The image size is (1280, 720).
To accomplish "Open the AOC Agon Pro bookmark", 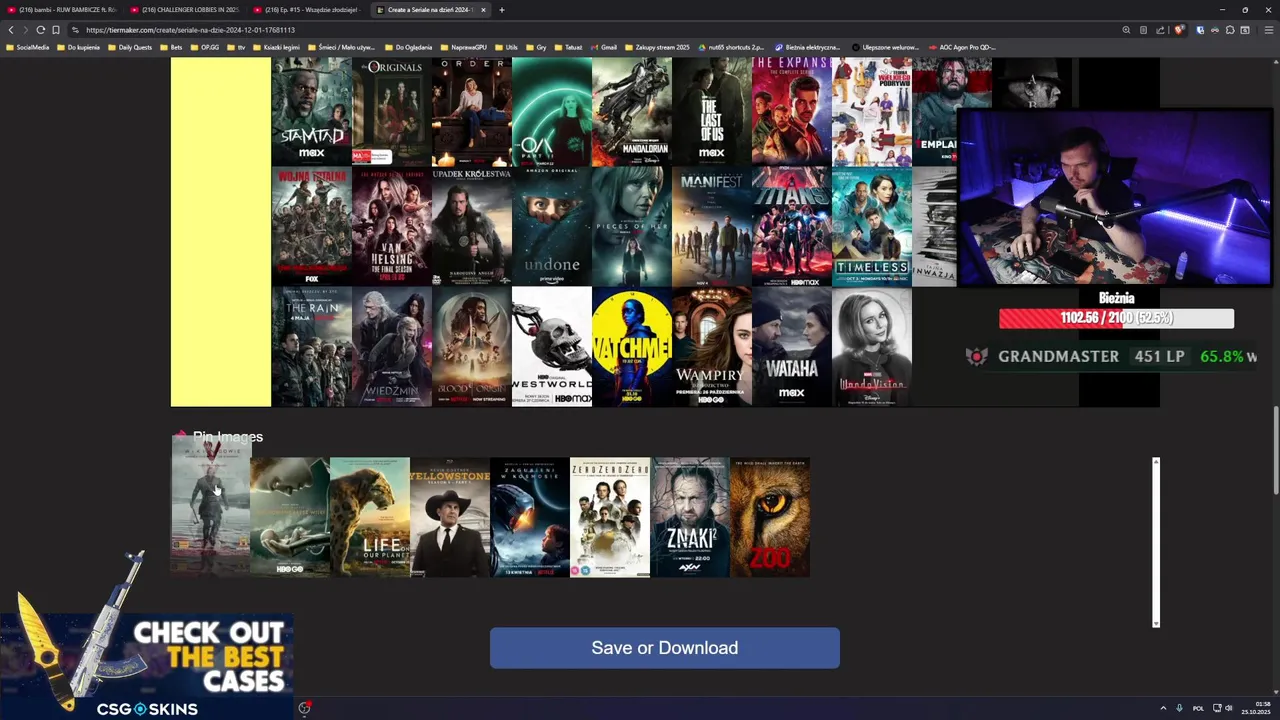I will [962, 47].
